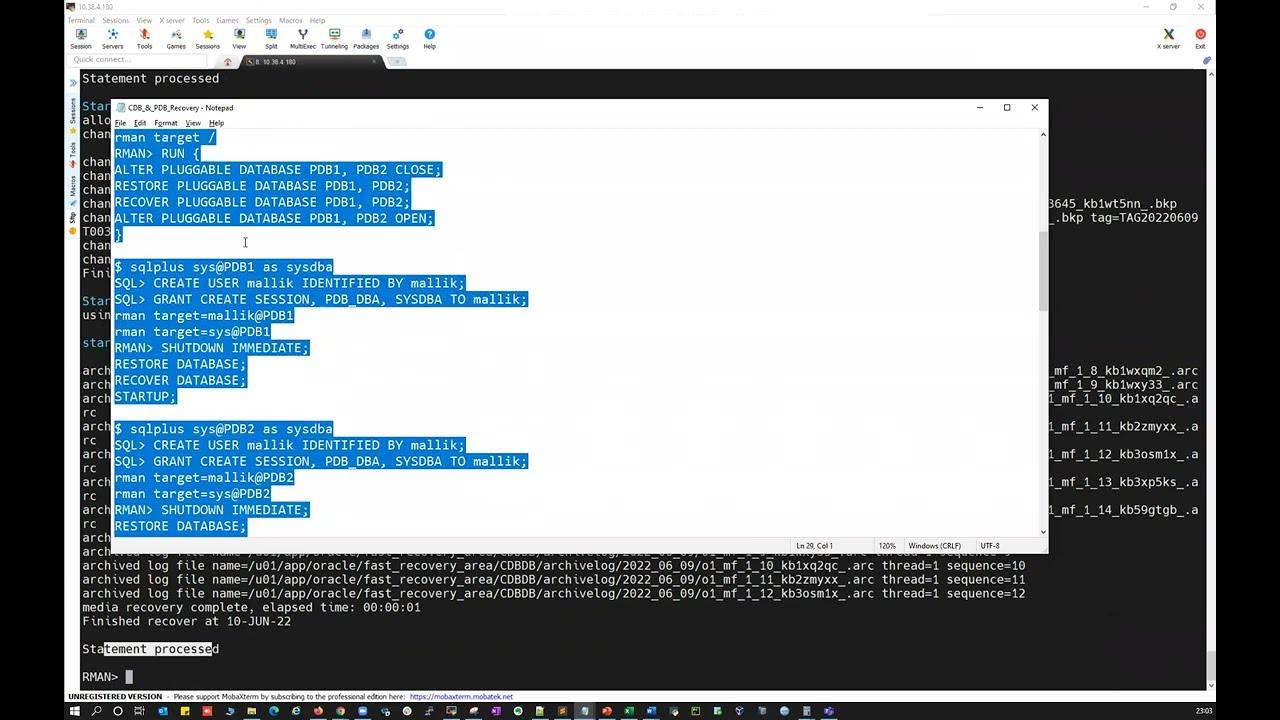This screenshot has height=720, width=1280.
Task: Click 'Windows (CRLF)' in Notepad status bar
Action: 934,546
